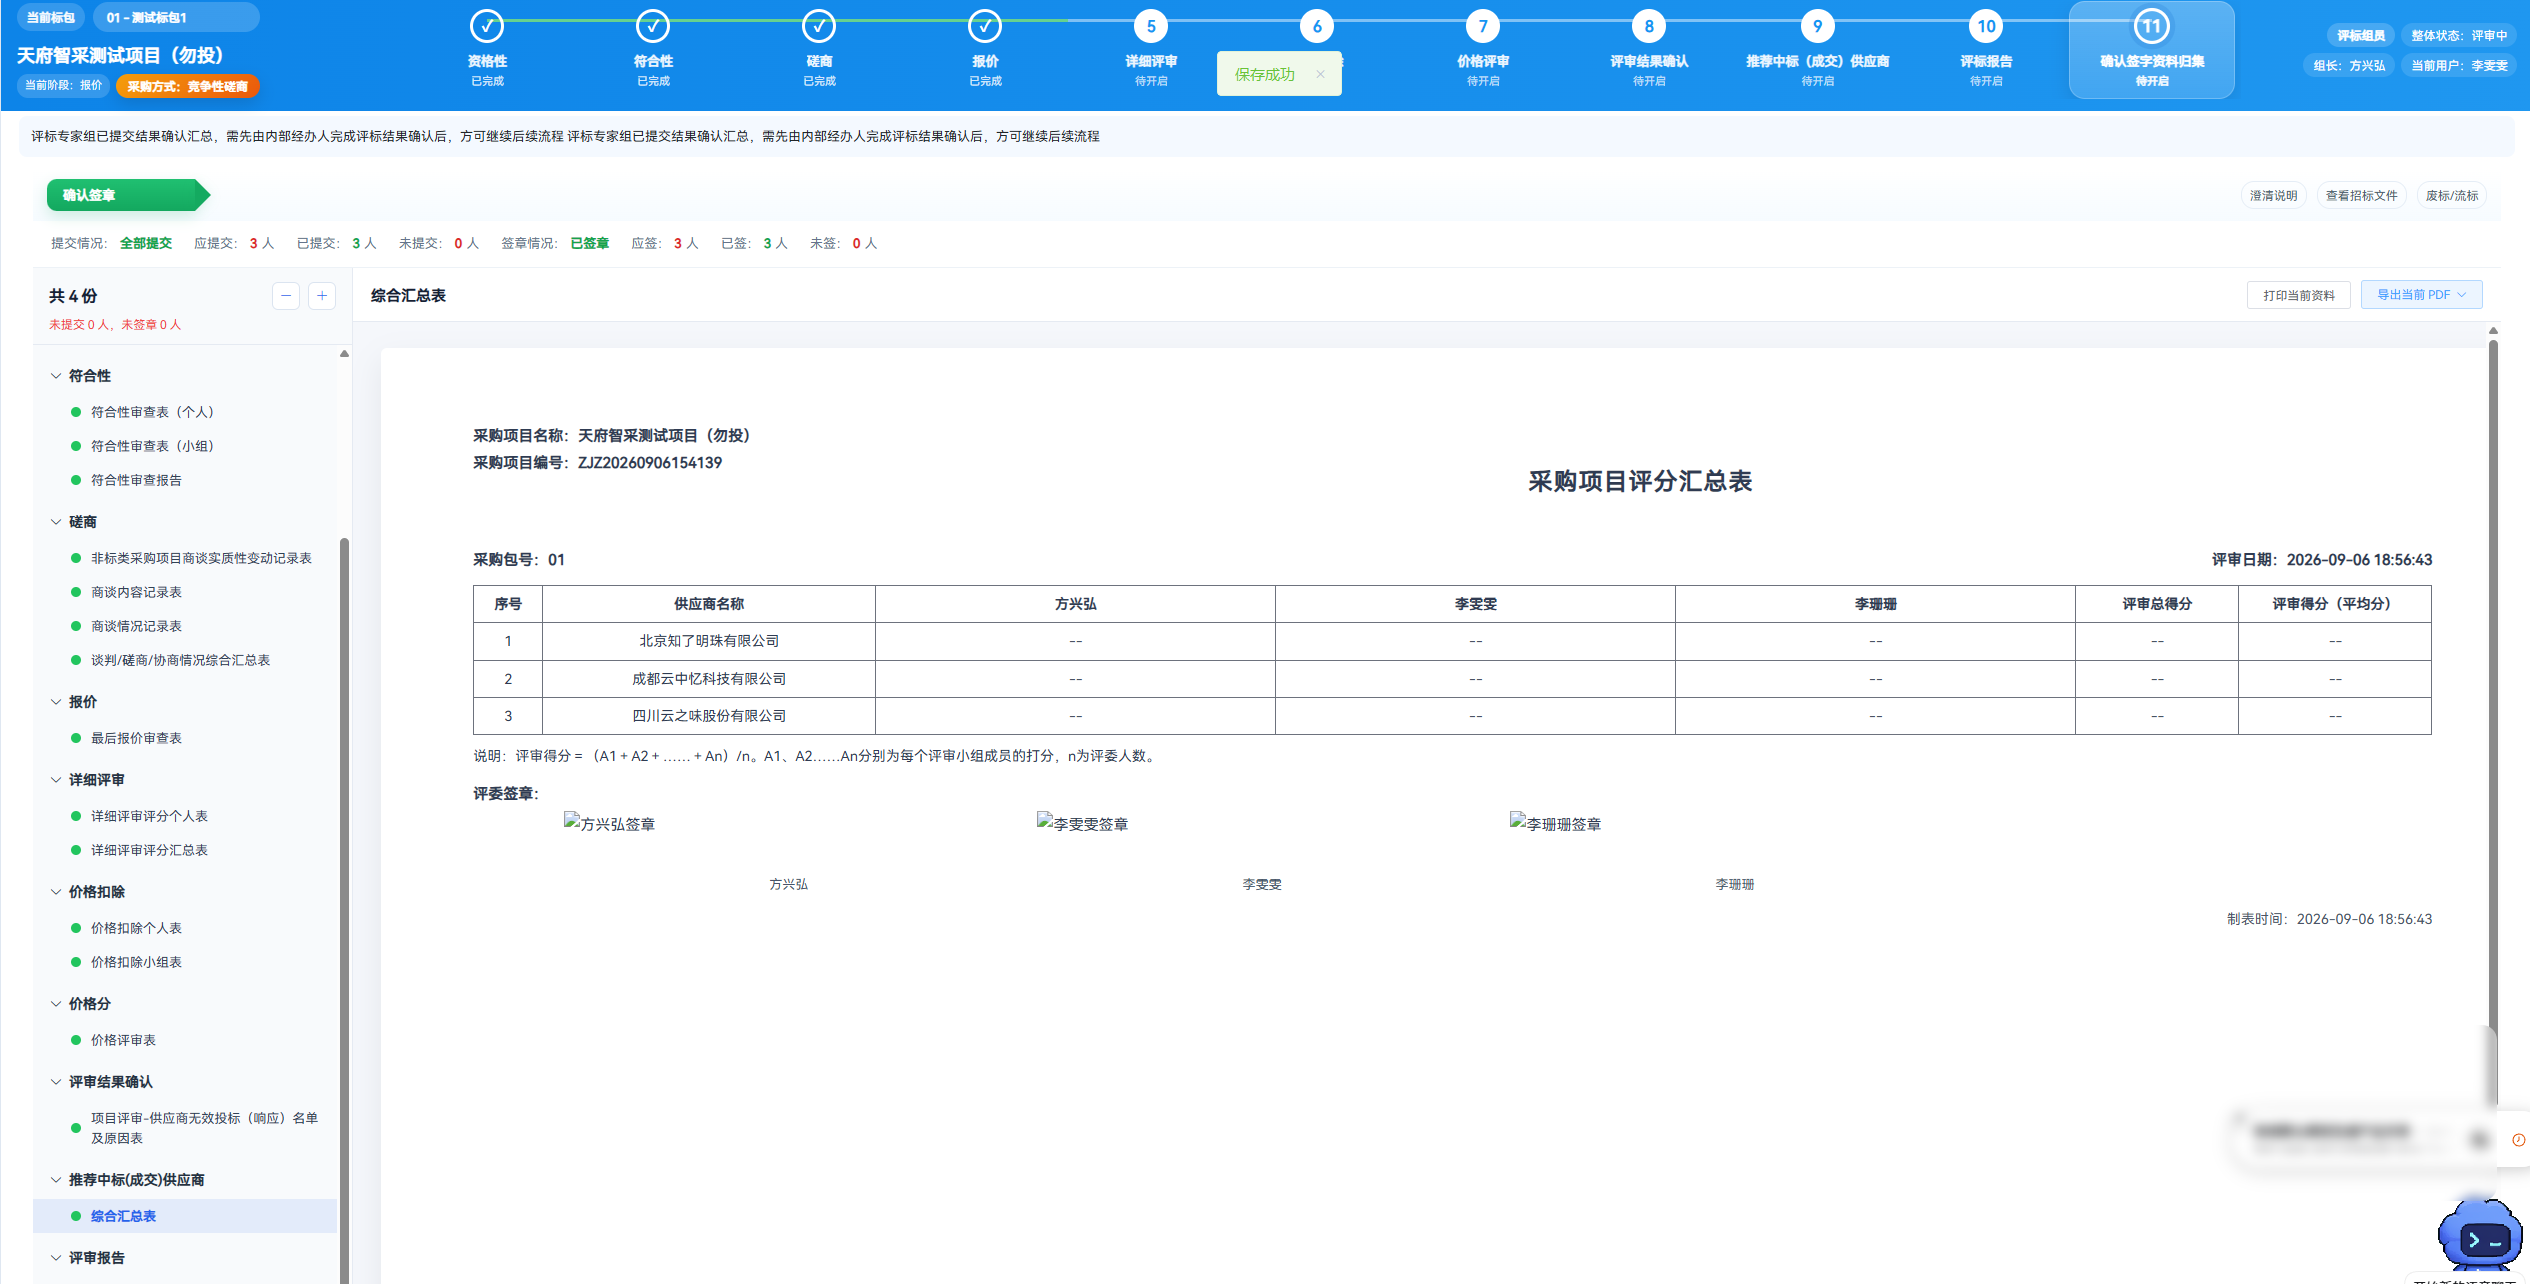Select step 11 确认签字资料归集

[x=2151, y=49]
